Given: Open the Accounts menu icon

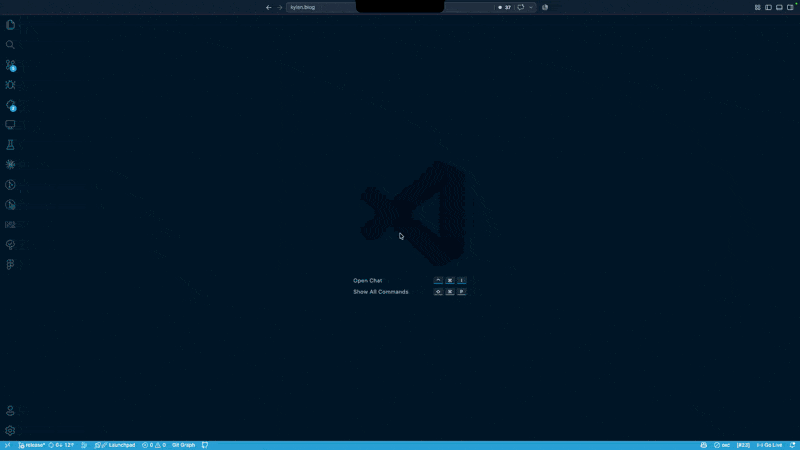Looking at the screenshot, I should (x=10, y=411).
